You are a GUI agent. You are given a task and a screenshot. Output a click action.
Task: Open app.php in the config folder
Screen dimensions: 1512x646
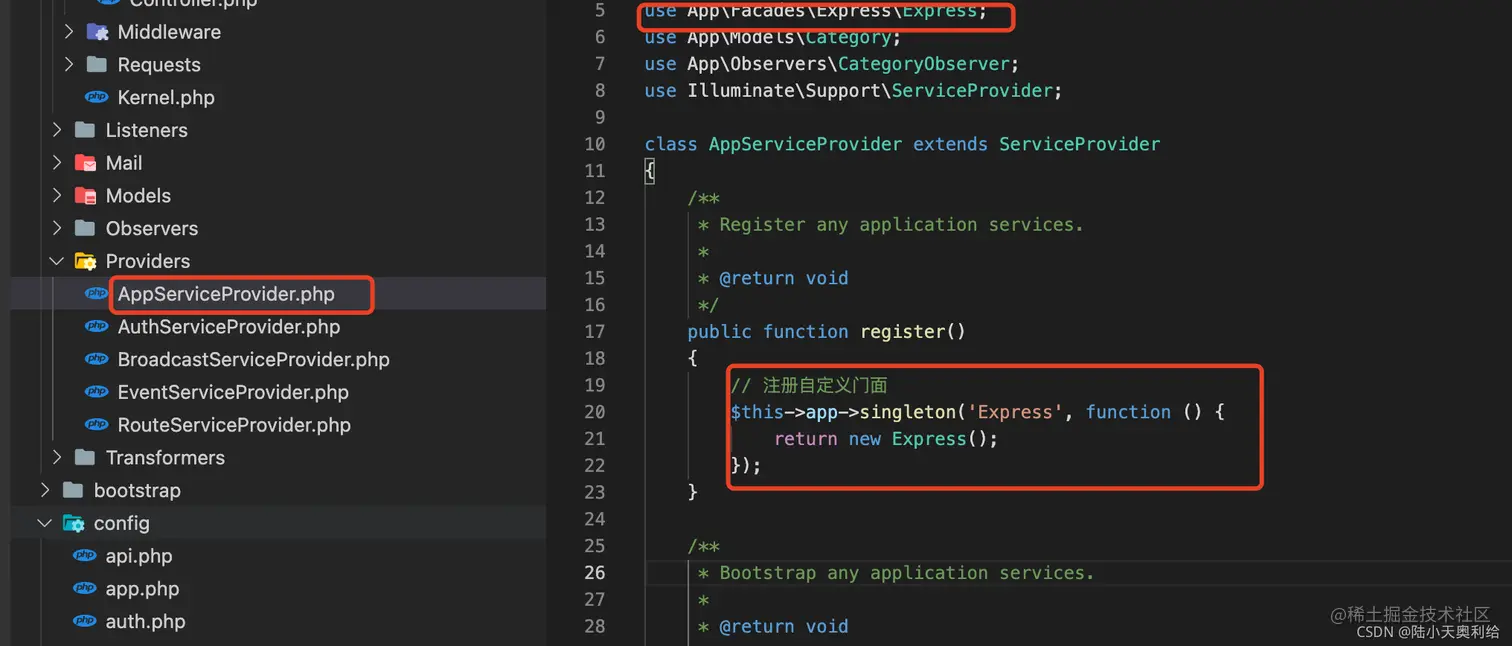tap(142, 589)
